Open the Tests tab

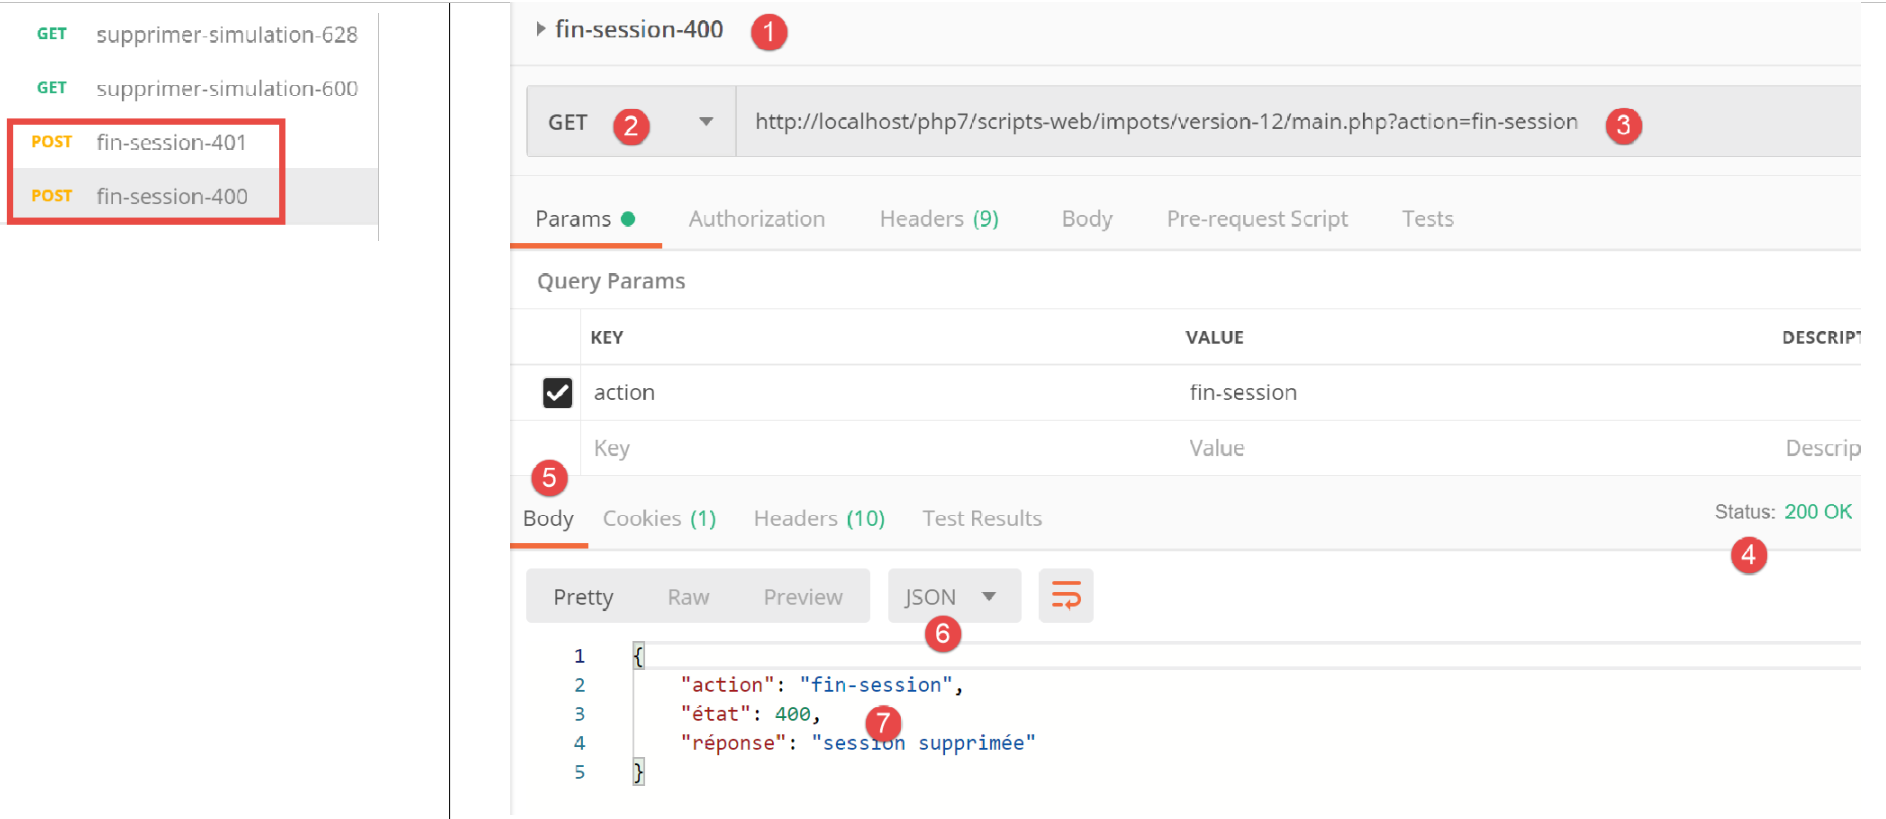coord(1427,219)
